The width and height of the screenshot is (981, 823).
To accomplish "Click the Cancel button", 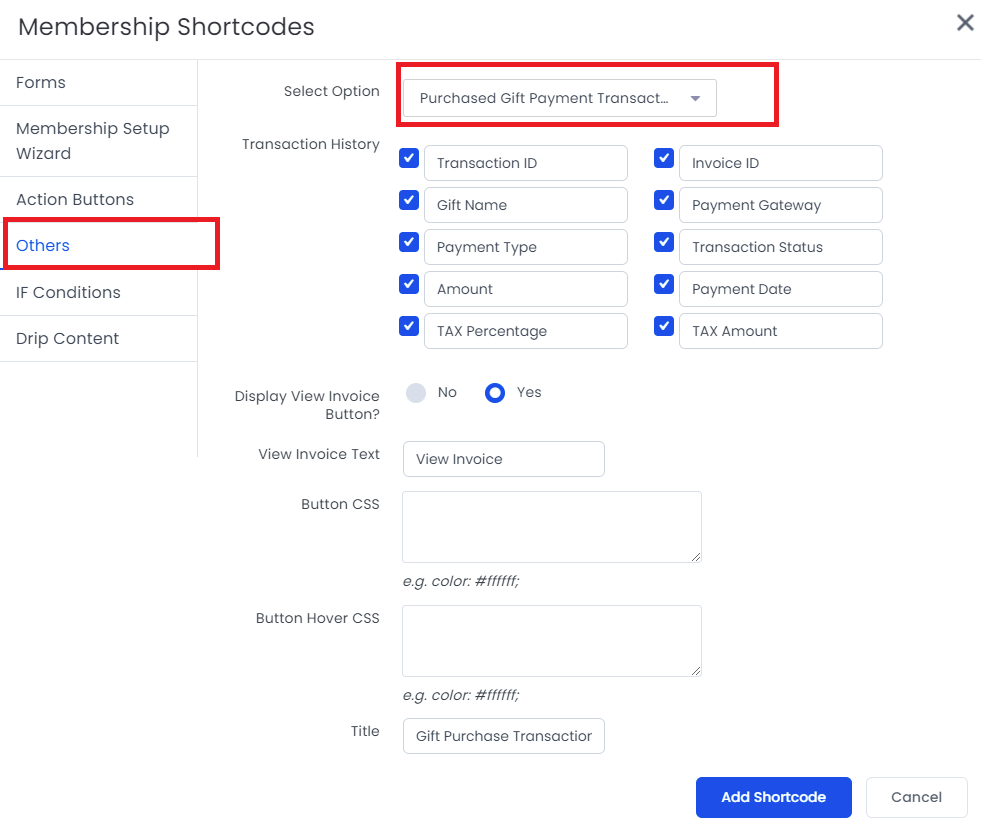I will click(x=917, y=797).
